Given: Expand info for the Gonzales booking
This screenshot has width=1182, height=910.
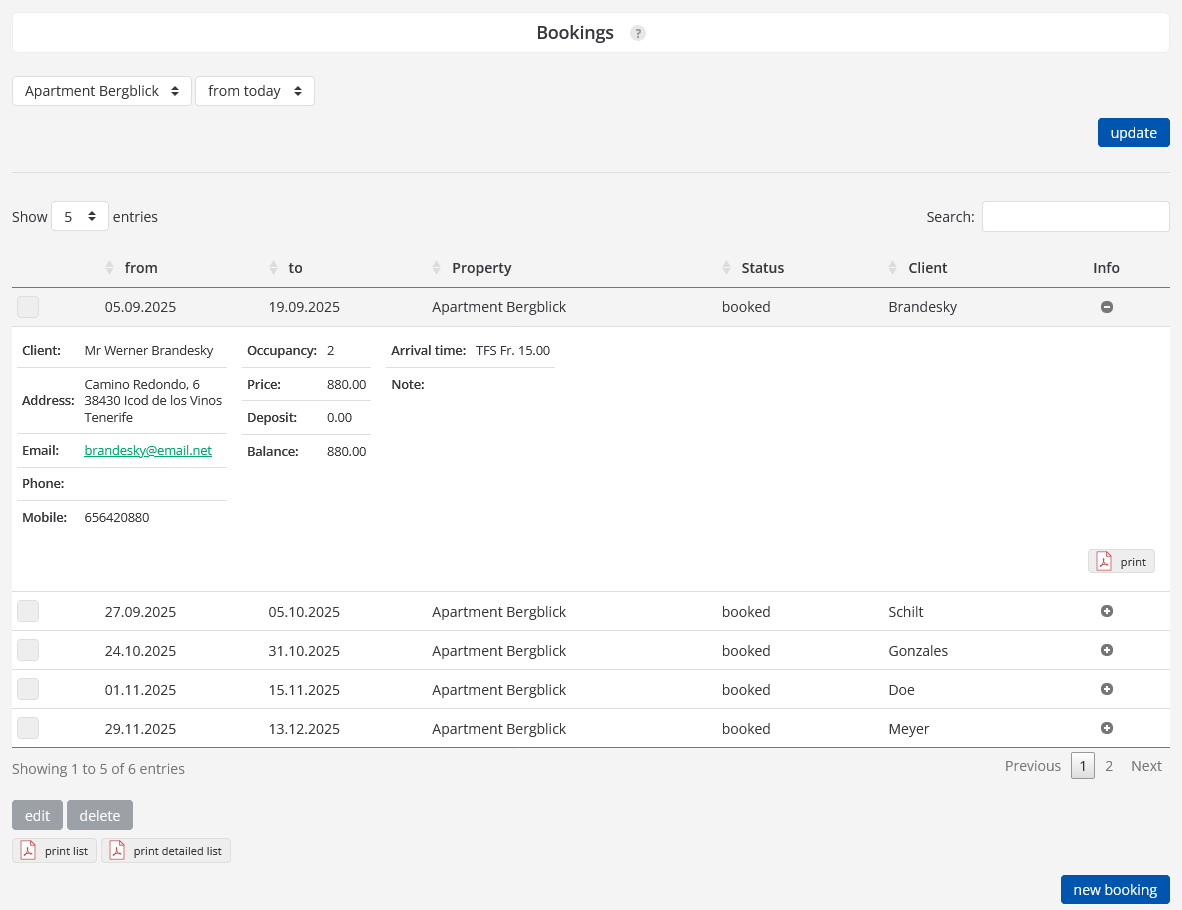Looking at the screenshot, I should [x=1106, y=650].
